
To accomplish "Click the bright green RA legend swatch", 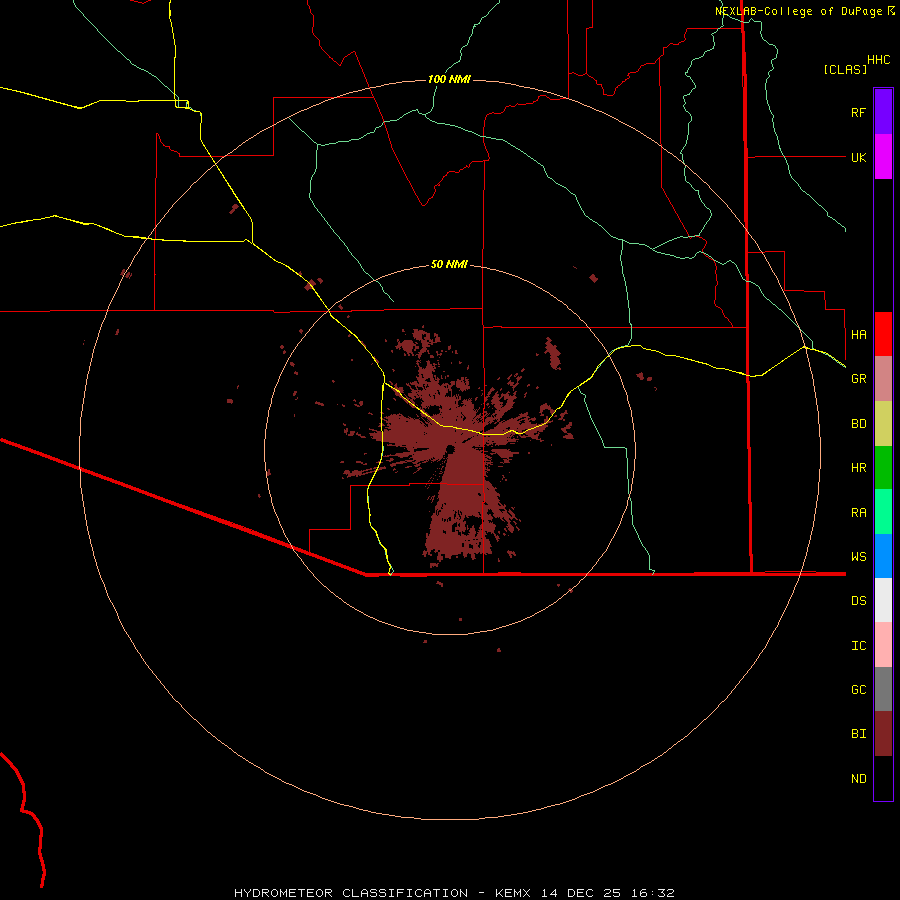I will (x=883, y=512).
